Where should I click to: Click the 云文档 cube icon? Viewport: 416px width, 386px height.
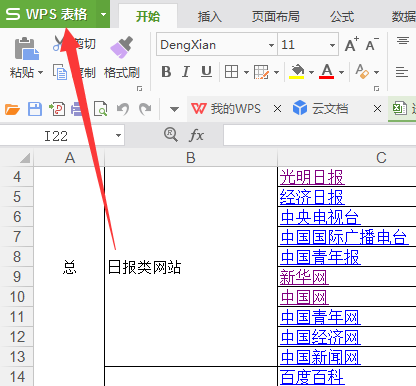300,108
